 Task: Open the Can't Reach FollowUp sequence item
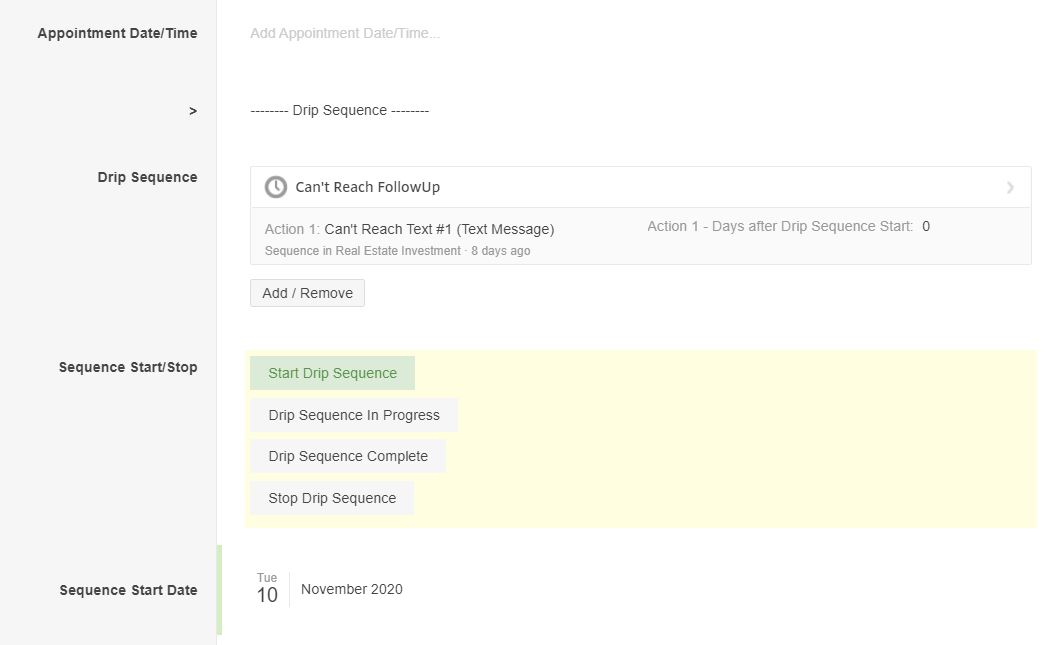pyautogui.click(x=368, y=187)
